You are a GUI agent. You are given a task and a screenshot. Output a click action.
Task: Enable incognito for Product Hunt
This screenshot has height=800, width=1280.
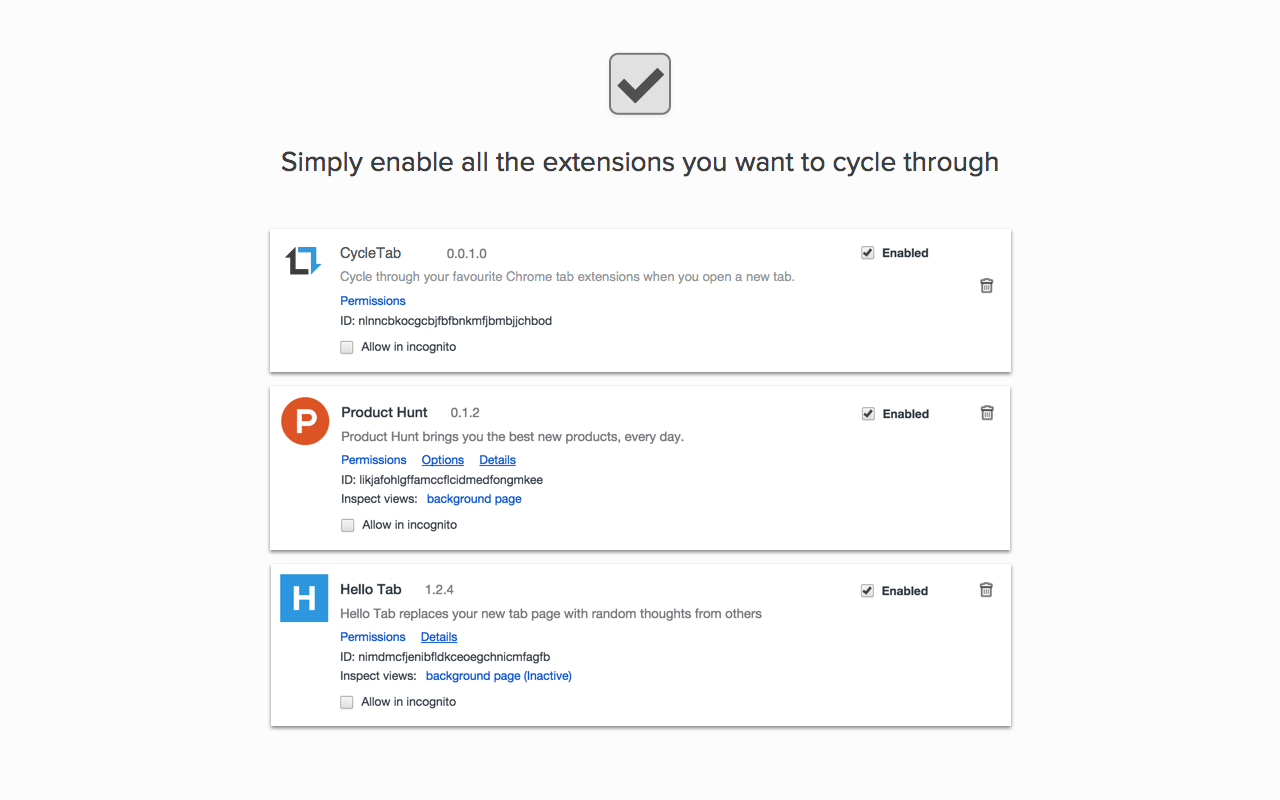click(x=348, y=525)
